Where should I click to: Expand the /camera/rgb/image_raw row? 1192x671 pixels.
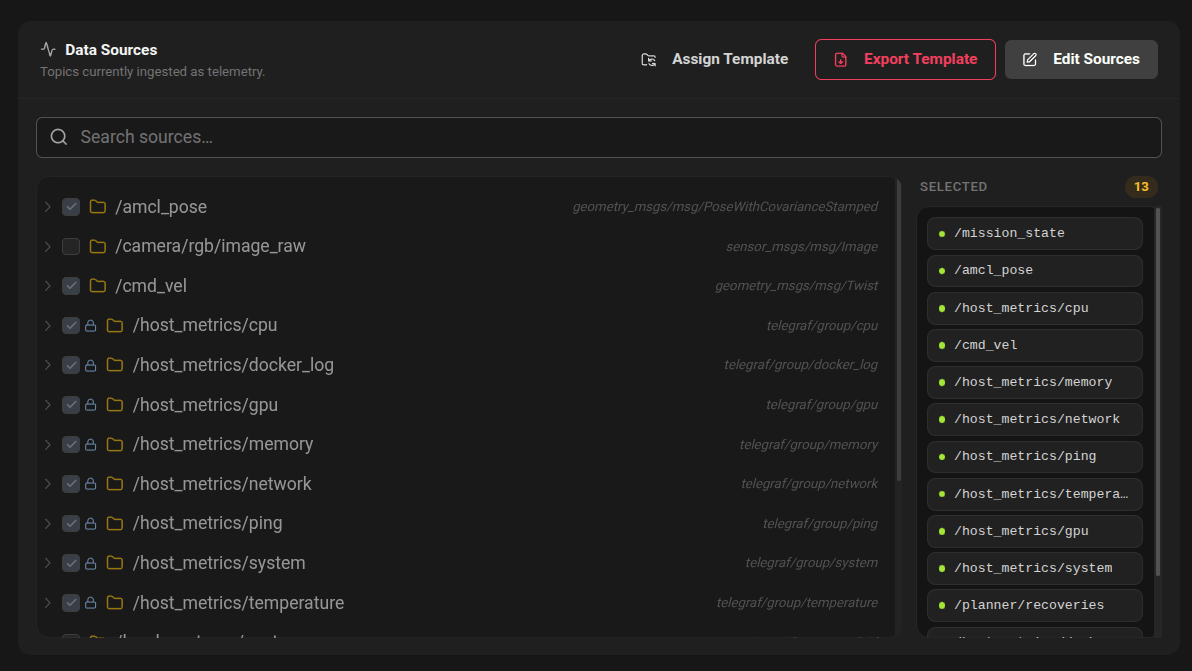click(48, 246)
